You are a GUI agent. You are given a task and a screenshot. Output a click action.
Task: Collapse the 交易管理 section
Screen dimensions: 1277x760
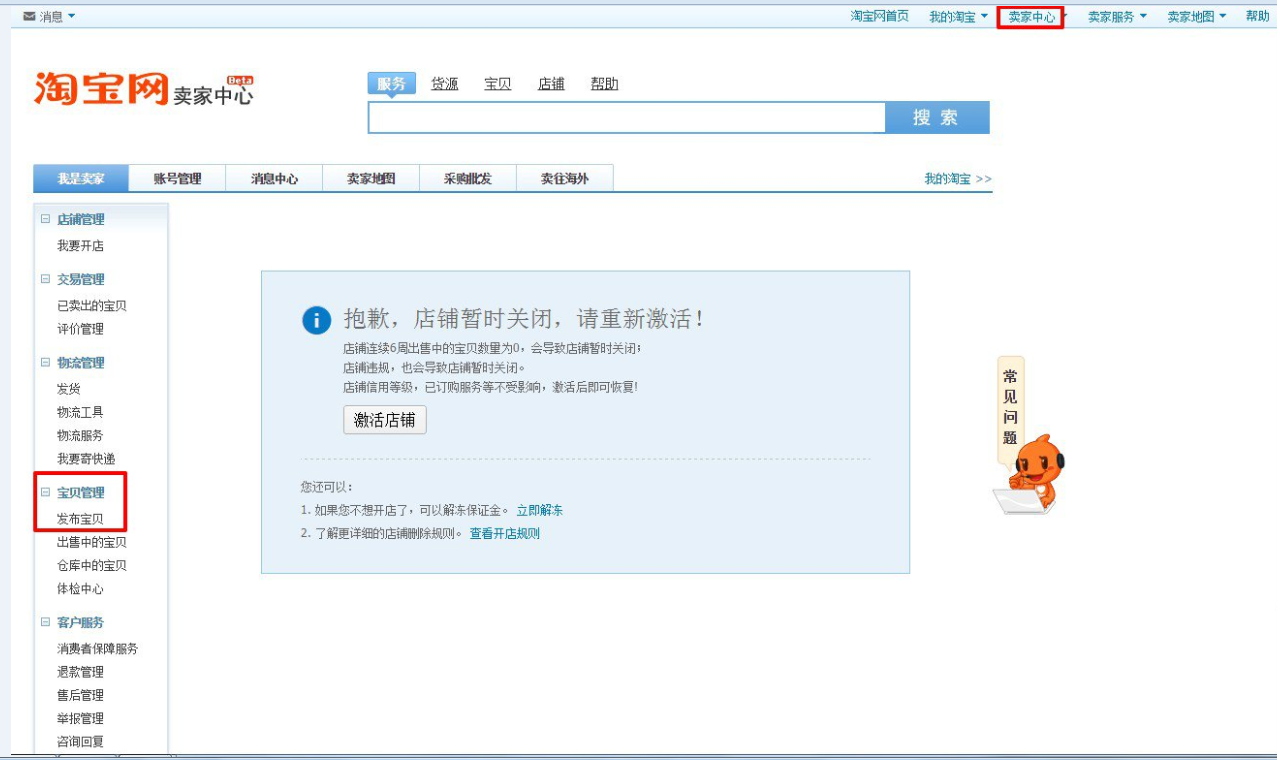click(x=45, y=280)
